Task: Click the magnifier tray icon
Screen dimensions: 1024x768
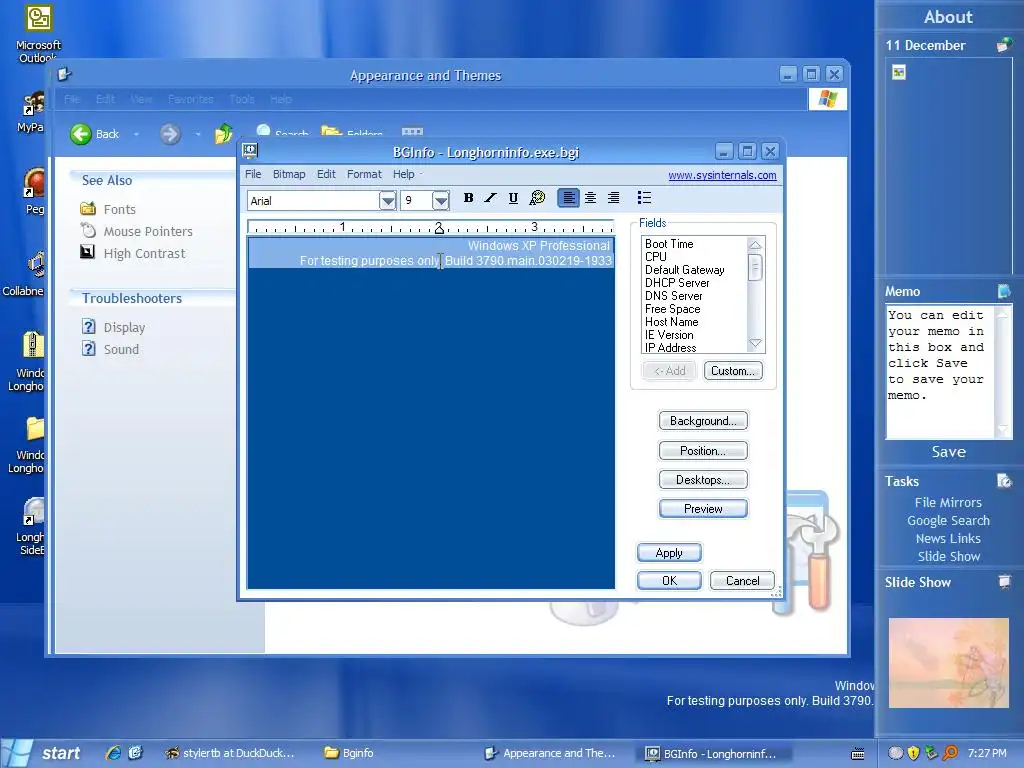Action: [x=950, y=753]
